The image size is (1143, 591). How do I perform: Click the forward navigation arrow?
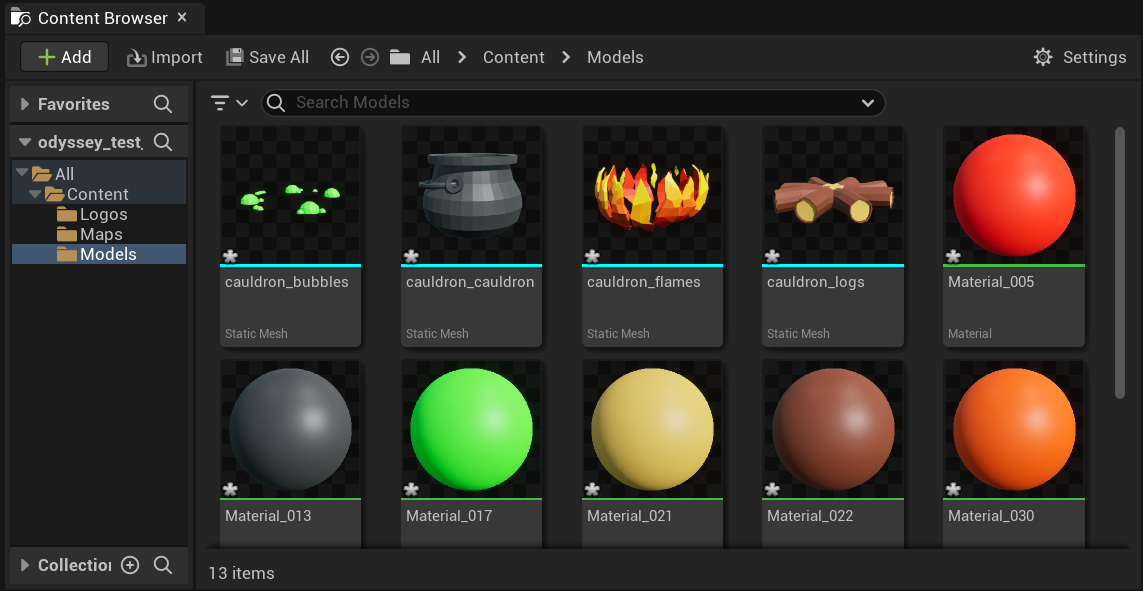pos(369,57)
